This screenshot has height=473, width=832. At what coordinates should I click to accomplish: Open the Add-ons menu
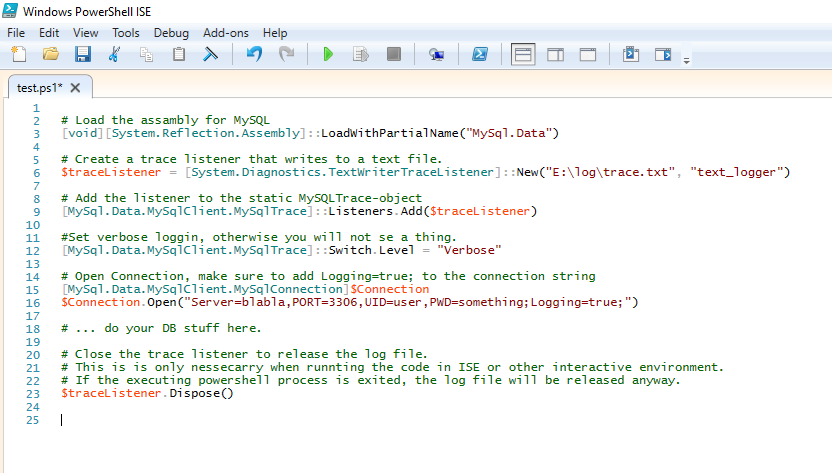(226, 33)
